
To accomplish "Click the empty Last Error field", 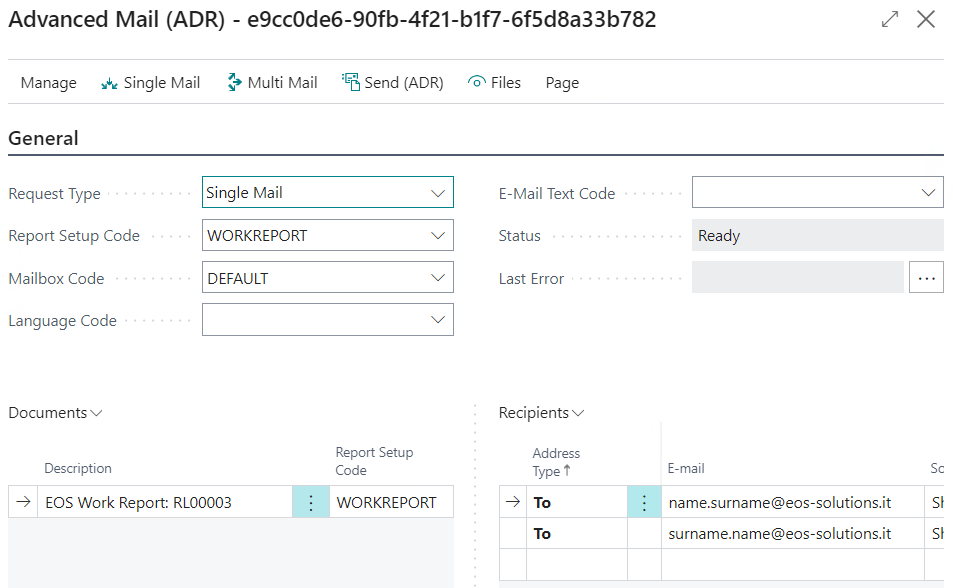I will point(797,278).
